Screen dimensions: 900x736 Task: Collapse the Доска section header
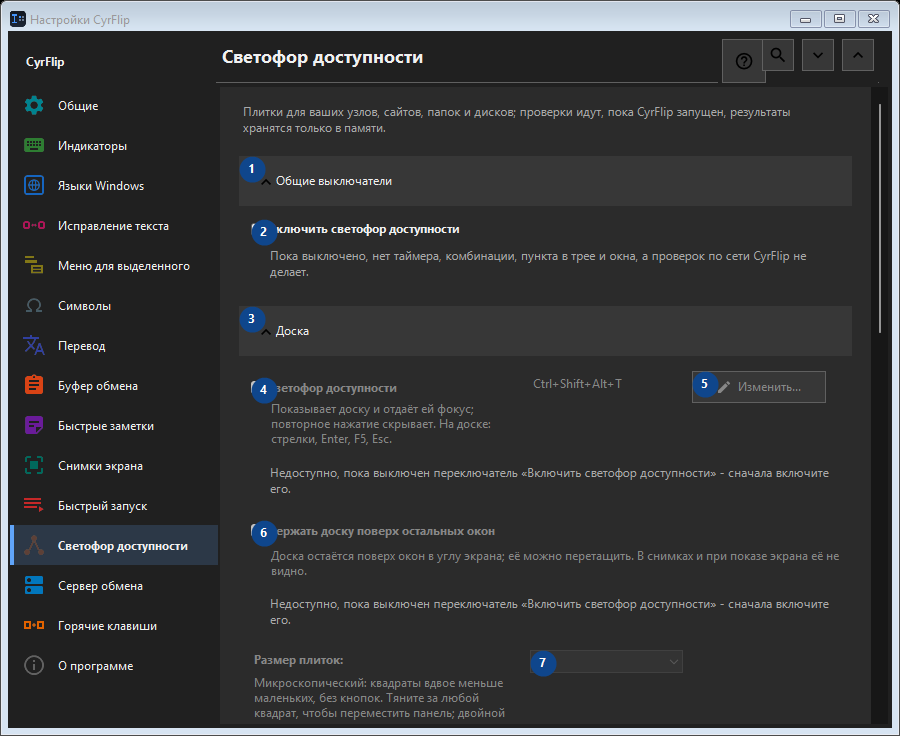pyautogui.click(x=545, y=331)
